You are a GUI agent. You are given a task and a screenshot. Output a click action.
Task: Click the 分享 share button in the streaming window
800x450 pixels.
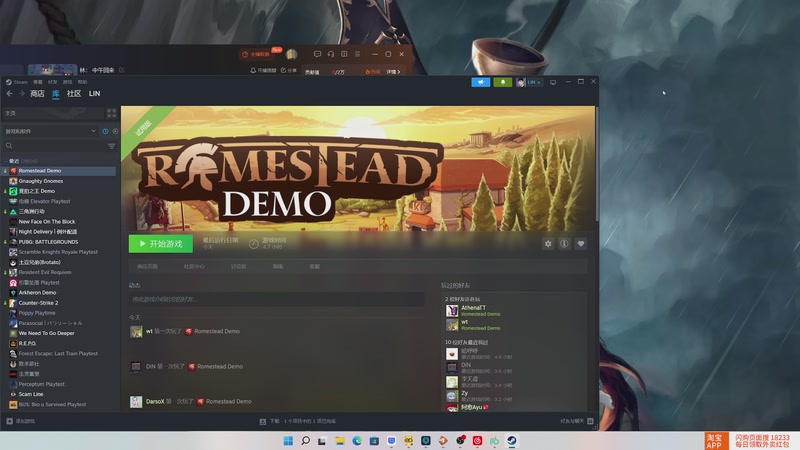(288, 70)
